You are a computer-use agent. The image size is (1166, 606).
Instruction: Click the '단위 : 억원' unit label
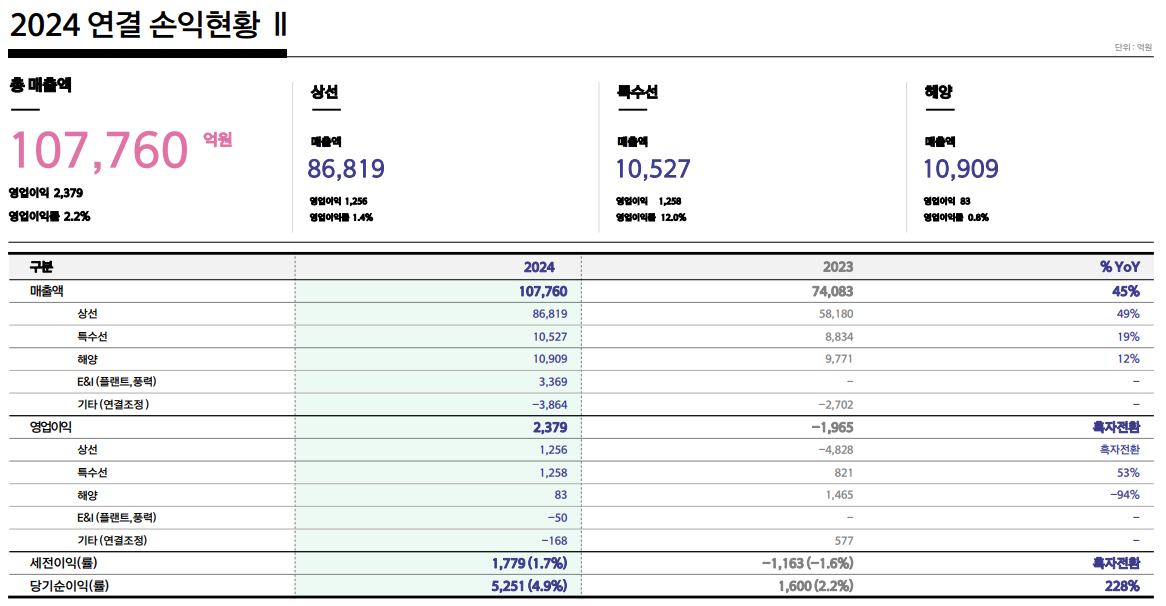1133,47
